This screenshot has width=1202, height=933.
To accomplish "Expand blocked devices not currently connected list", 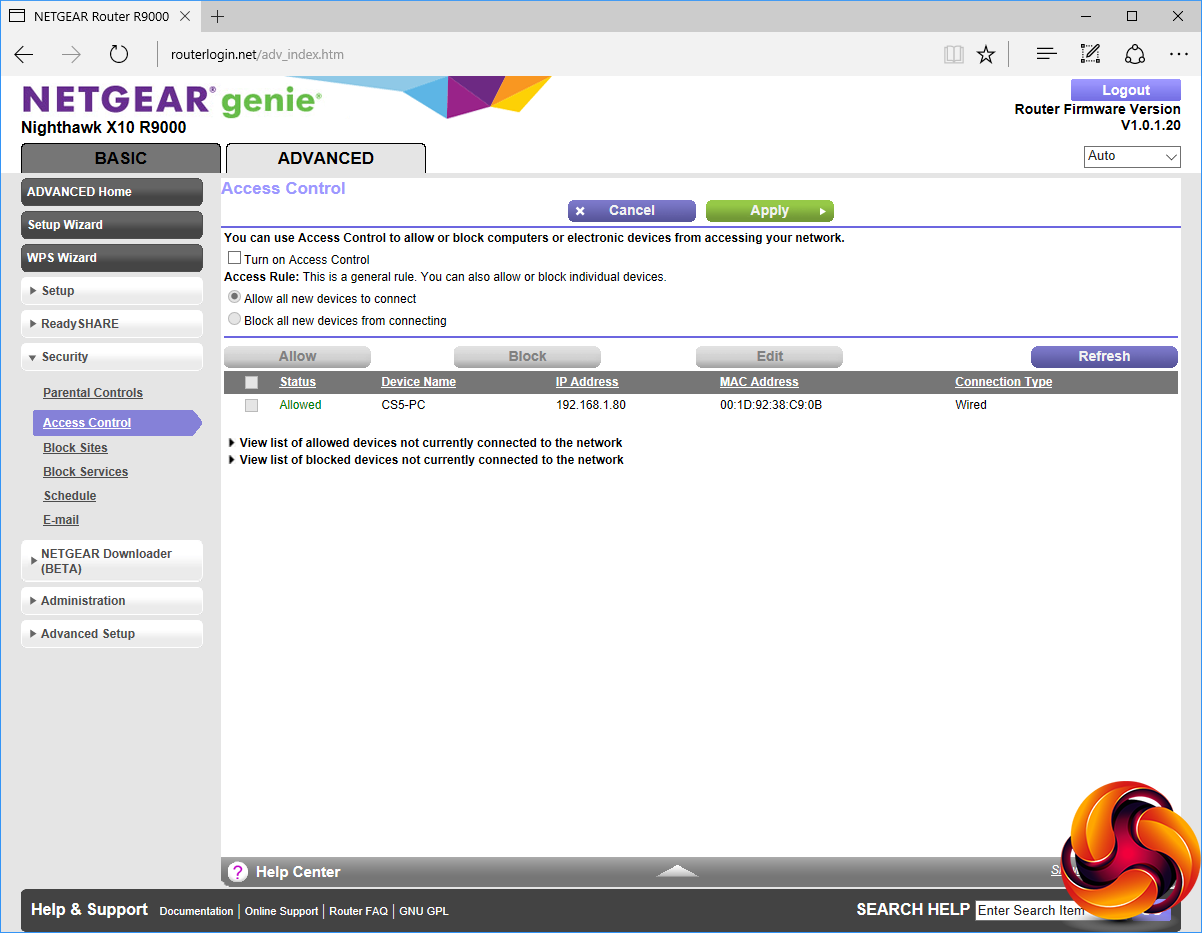I will click(x=426, y=460).
